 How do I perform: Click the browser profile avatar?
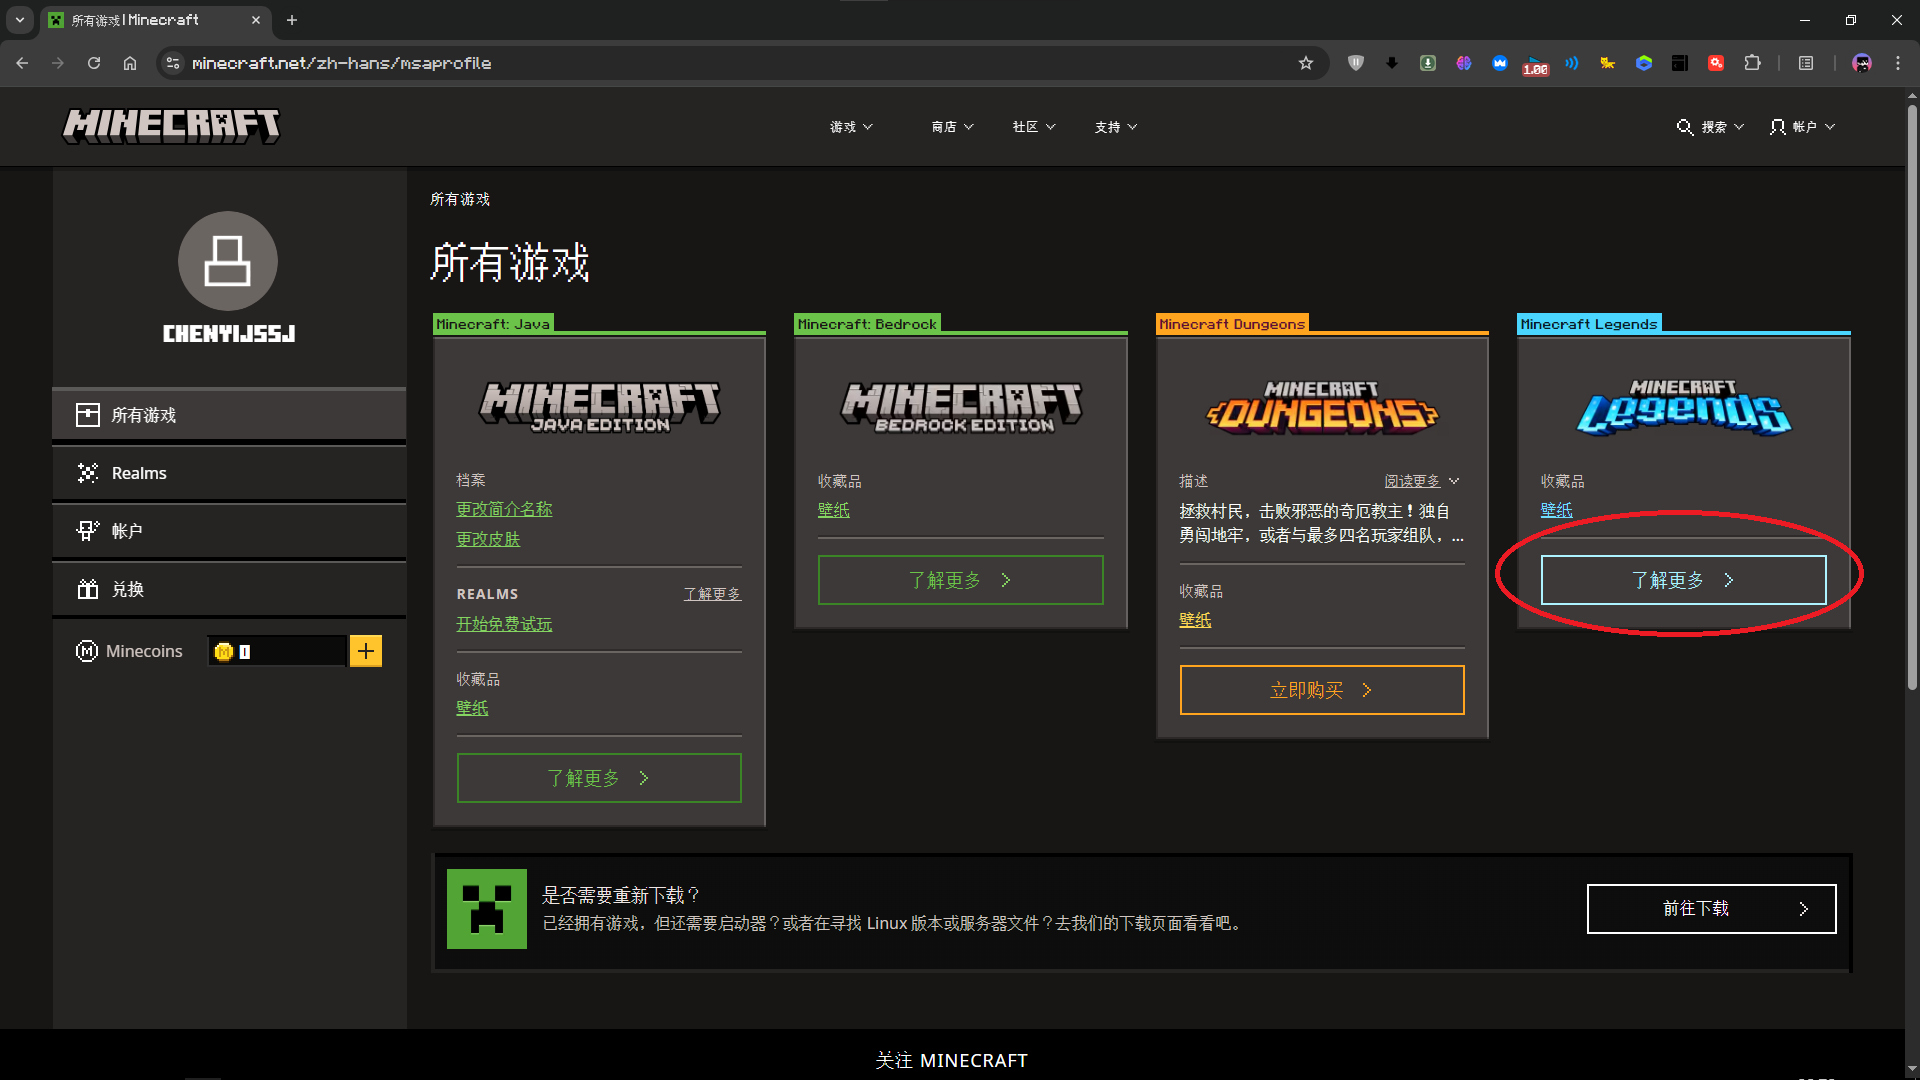pos(1862,63)
